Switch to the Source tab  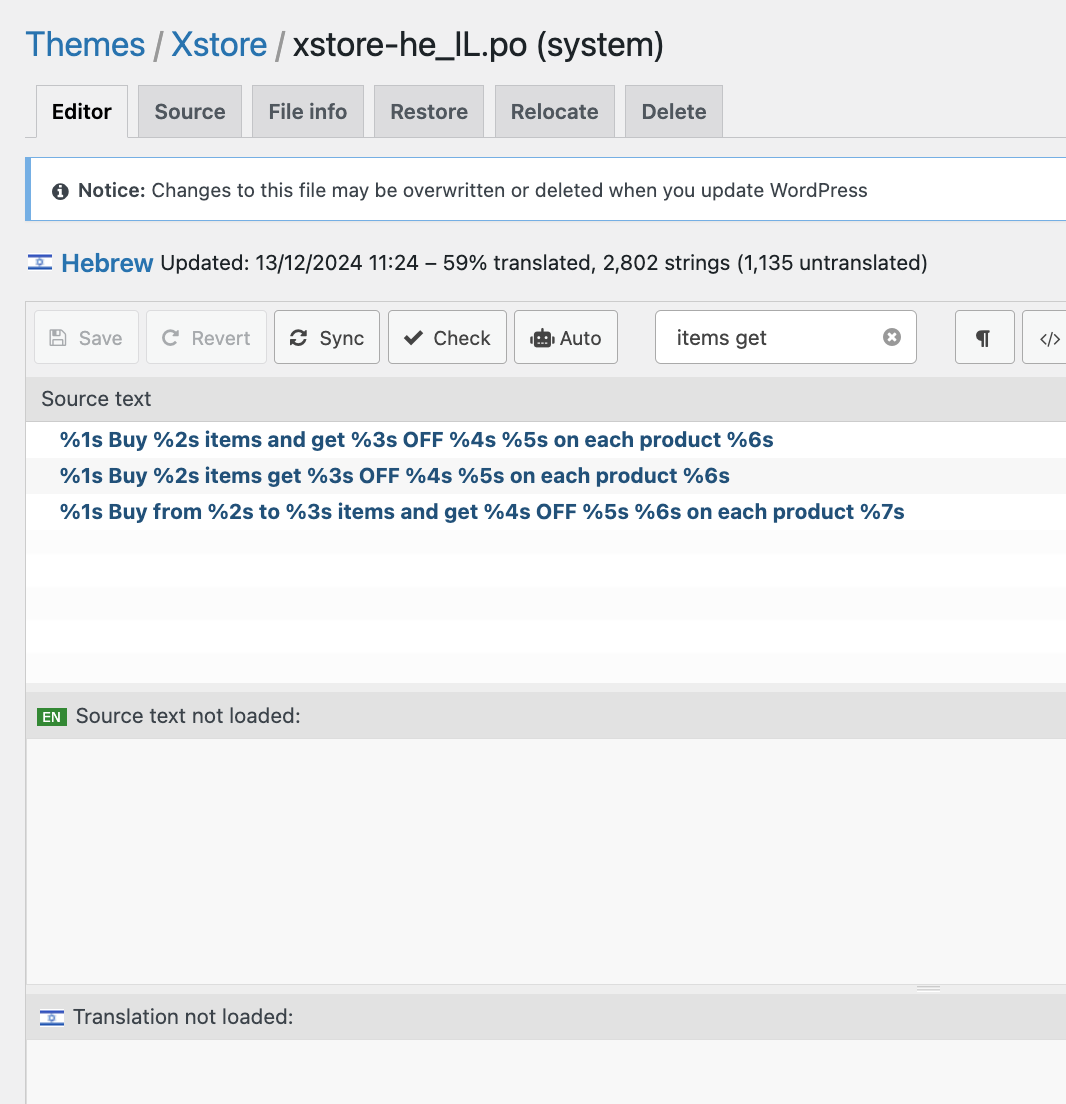[190, 112]
